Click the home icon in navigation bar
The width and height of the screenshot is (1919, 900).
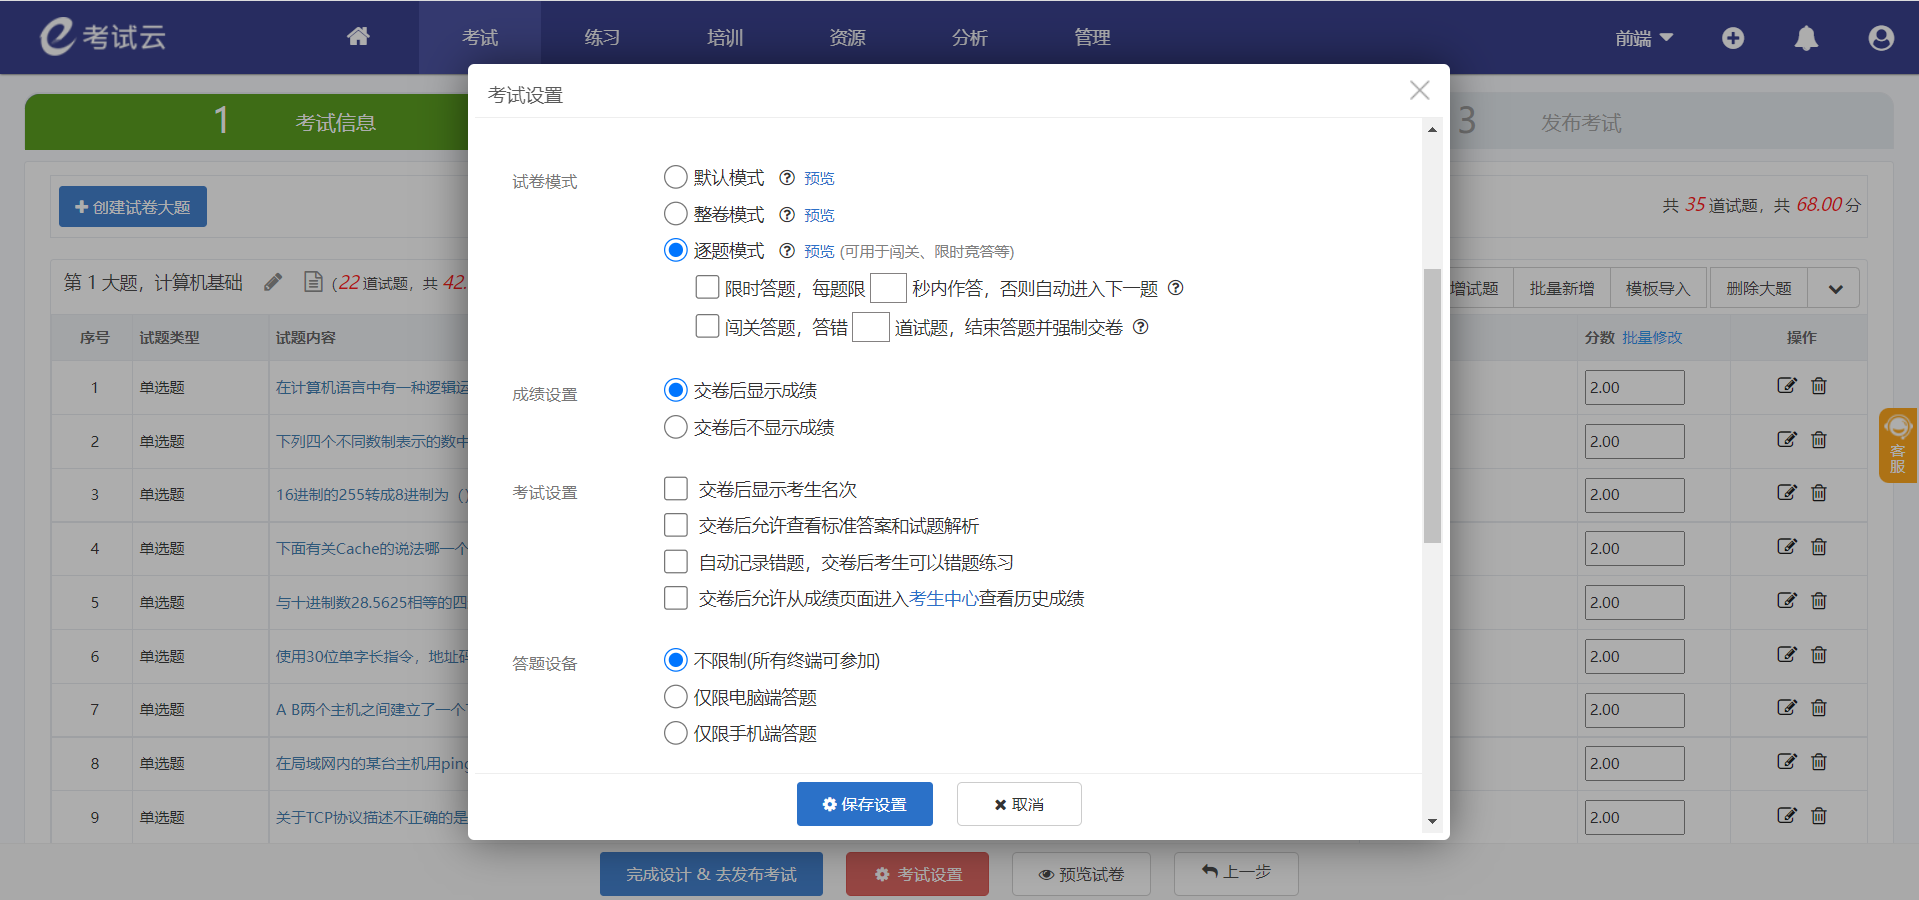(358, 37)
